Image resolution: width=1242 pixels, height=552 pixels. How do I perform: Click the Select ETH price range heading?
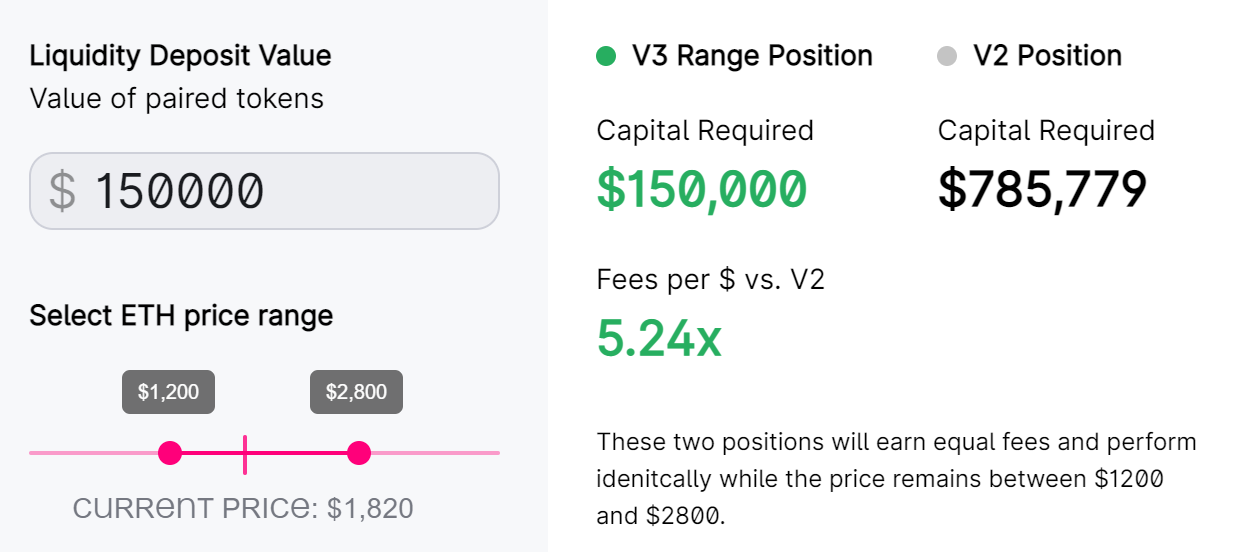click(181, 316)
